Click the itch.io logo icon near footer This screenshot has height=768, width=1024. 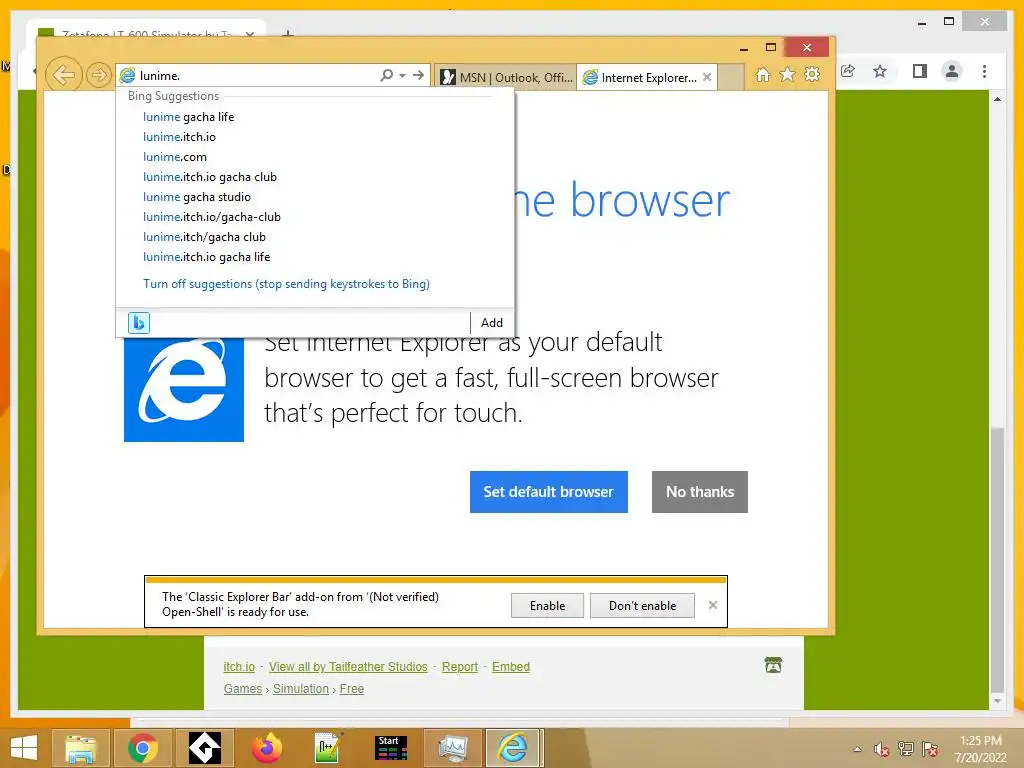pyautogui.click(x=773, y=665)
